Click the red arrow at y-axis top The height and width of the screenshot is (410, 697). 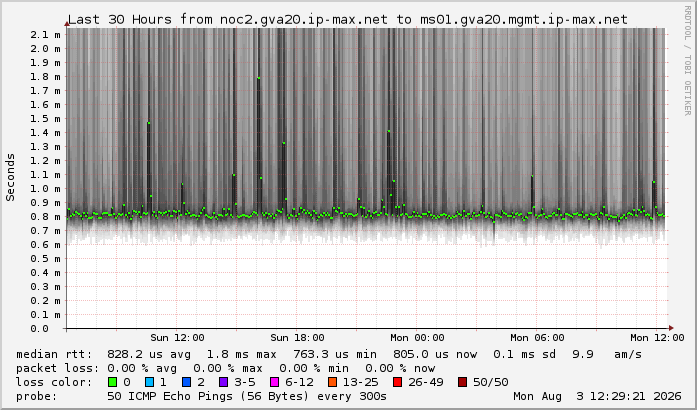coord(67,24)
